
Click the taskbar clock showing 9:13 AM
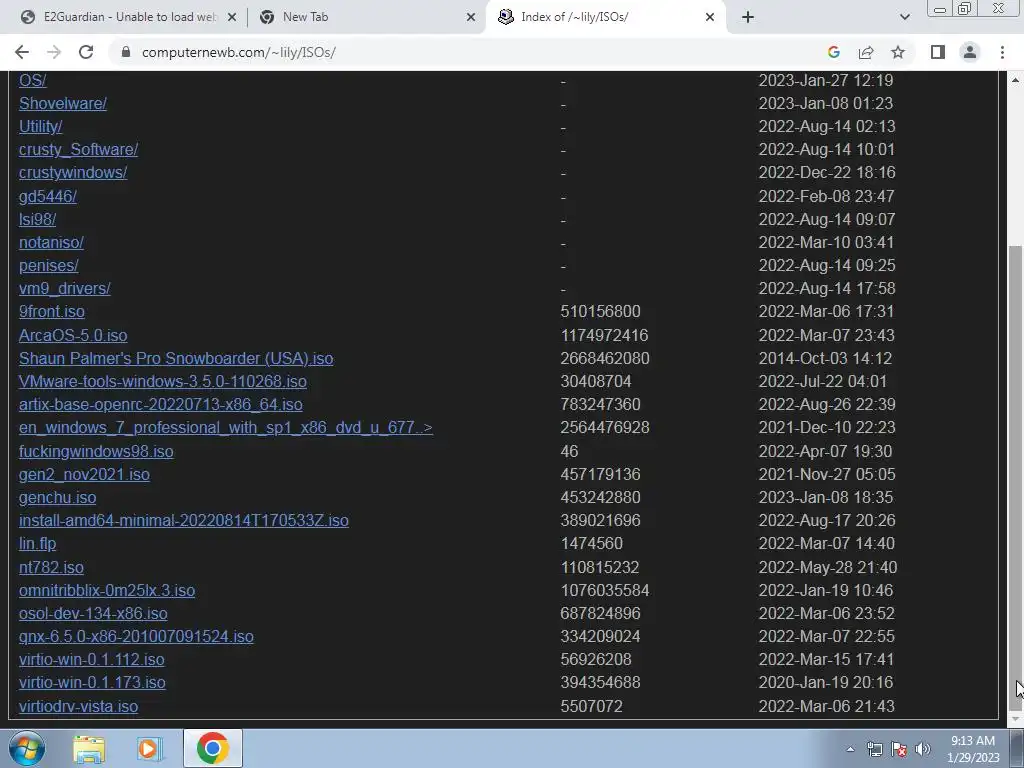point(973,749)
